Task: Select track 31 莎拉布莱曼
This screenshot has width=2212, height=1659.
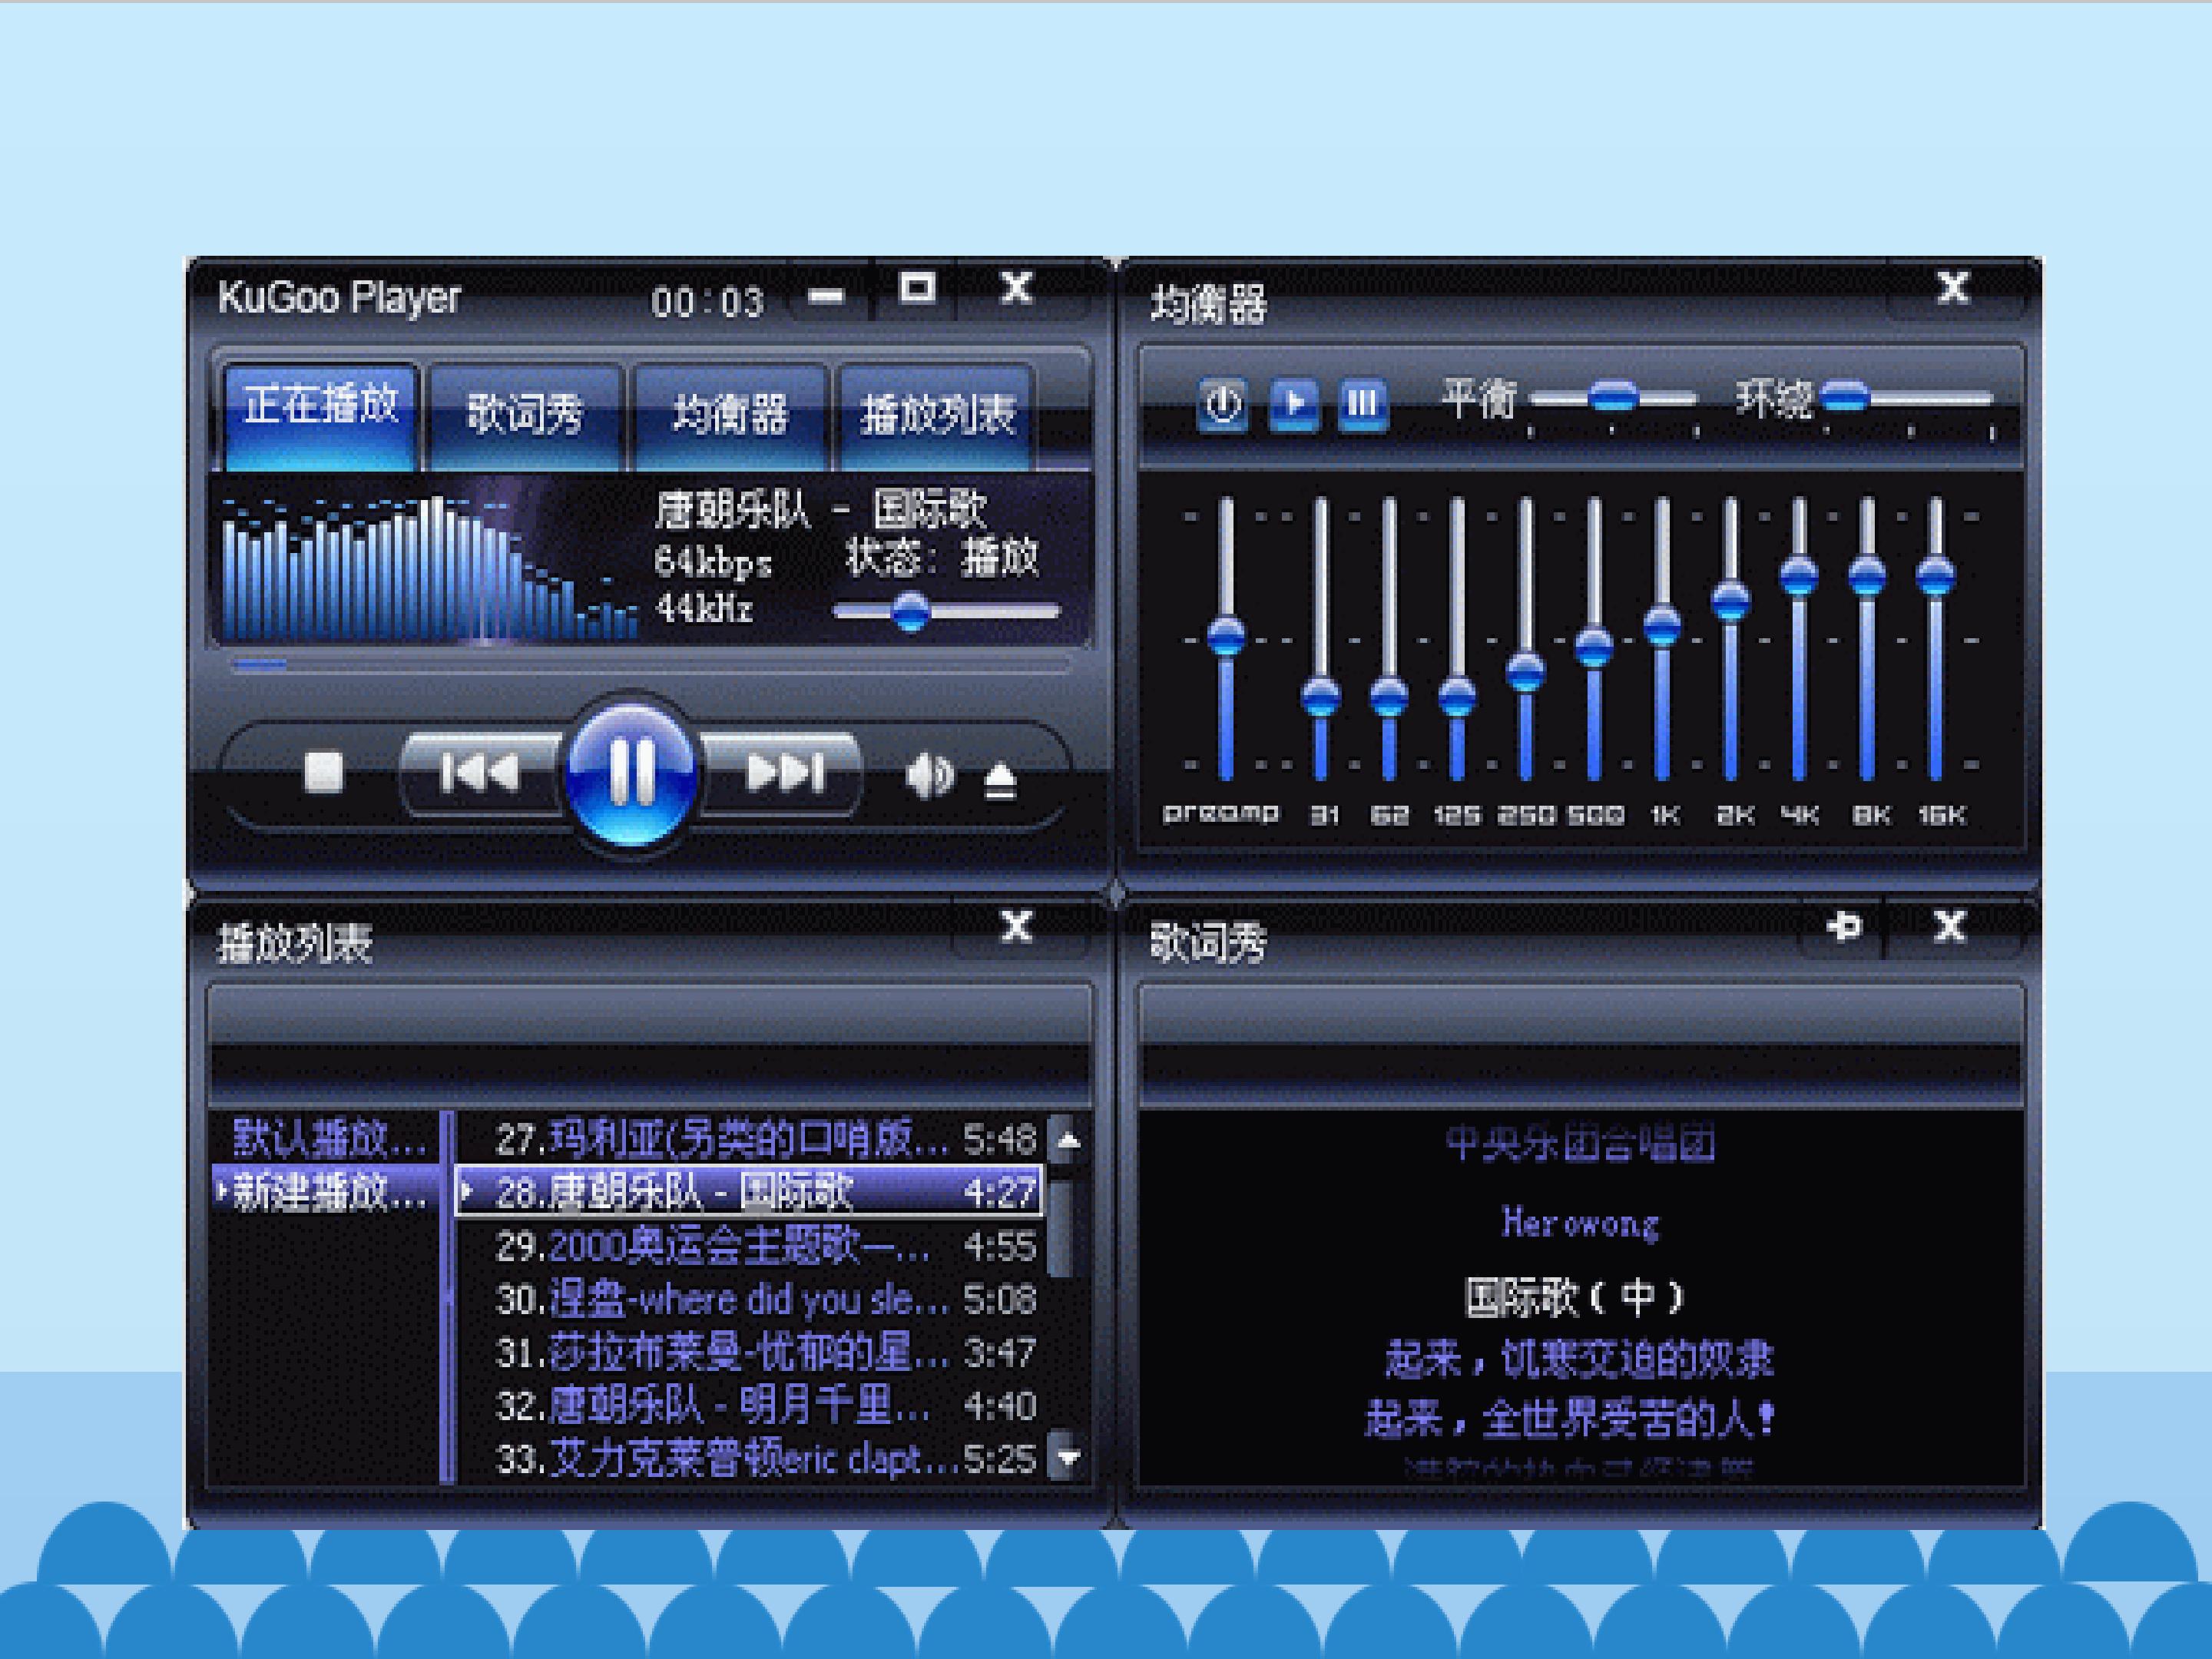Action: [750, 1353]
